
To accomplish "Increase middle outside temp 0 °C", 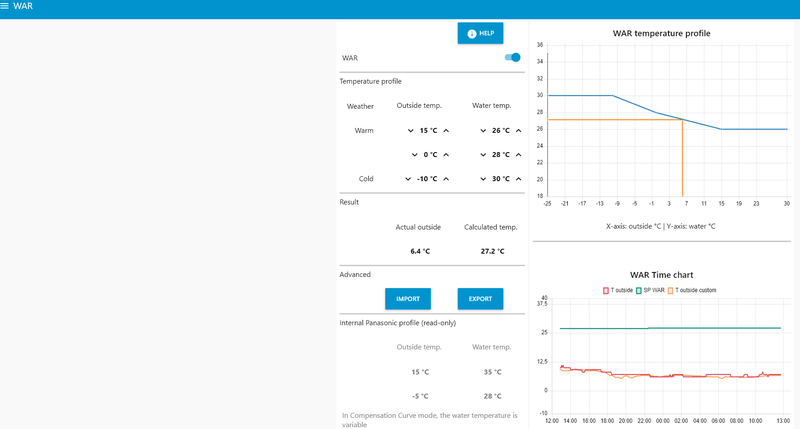I will click(x=446, y=155).
